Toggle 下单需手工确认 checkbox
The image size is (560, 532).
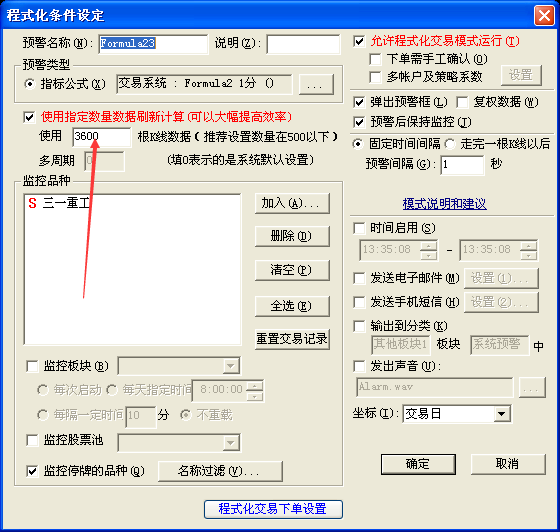point(375,59)
